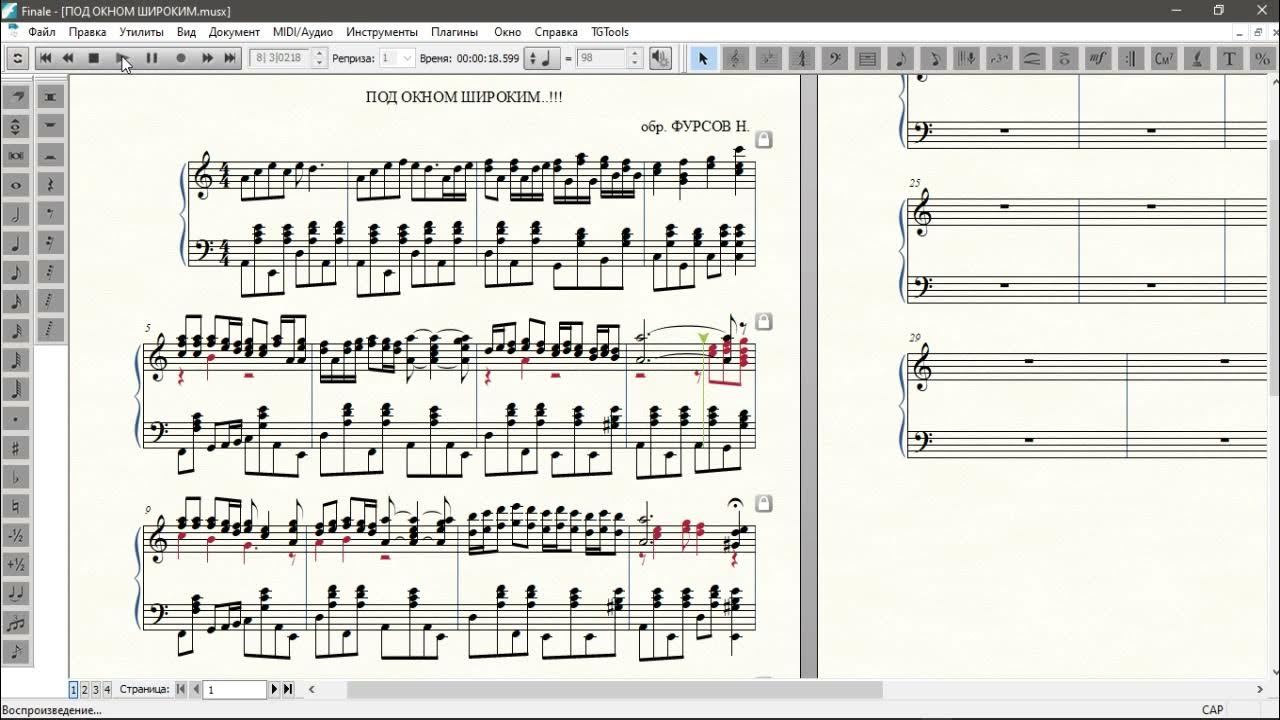Image resolution: width=1280 pixels, height=720 pixels.
Task: Select the Resize tool (% icon)
Action: [1263, 58]
